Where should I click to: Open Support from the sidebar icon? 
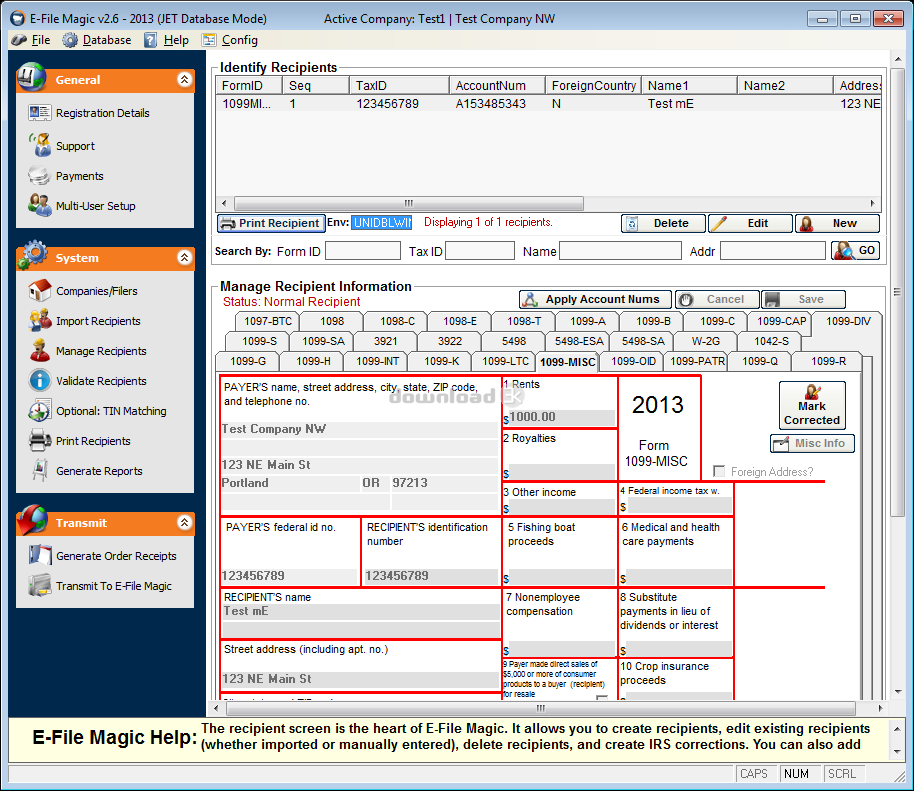pos(40,145)
